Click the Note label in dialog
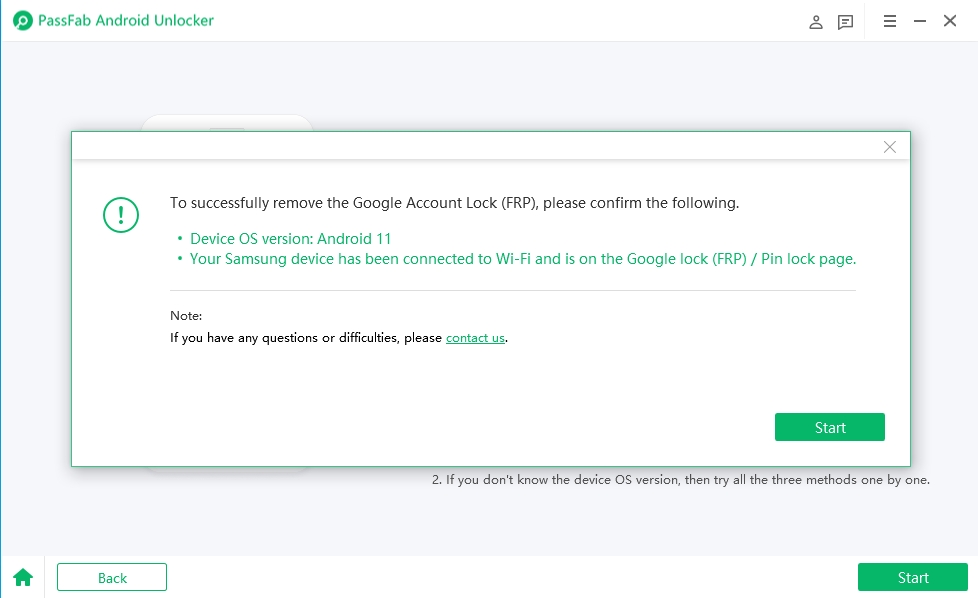This screenshot has width=978, height=598. (x=186, y=316)
